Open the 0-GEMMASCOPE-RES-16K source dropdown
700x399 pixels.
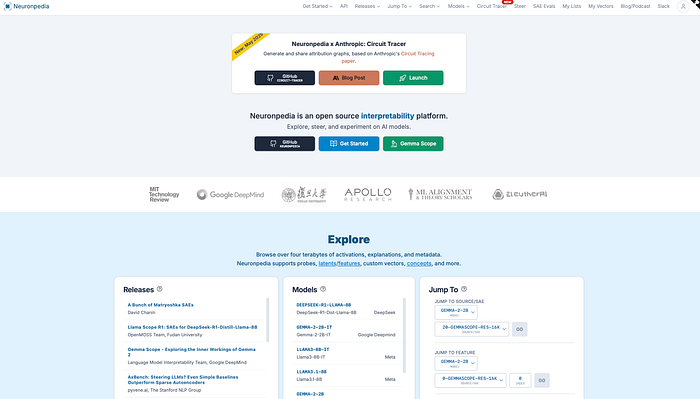[471, 380]
